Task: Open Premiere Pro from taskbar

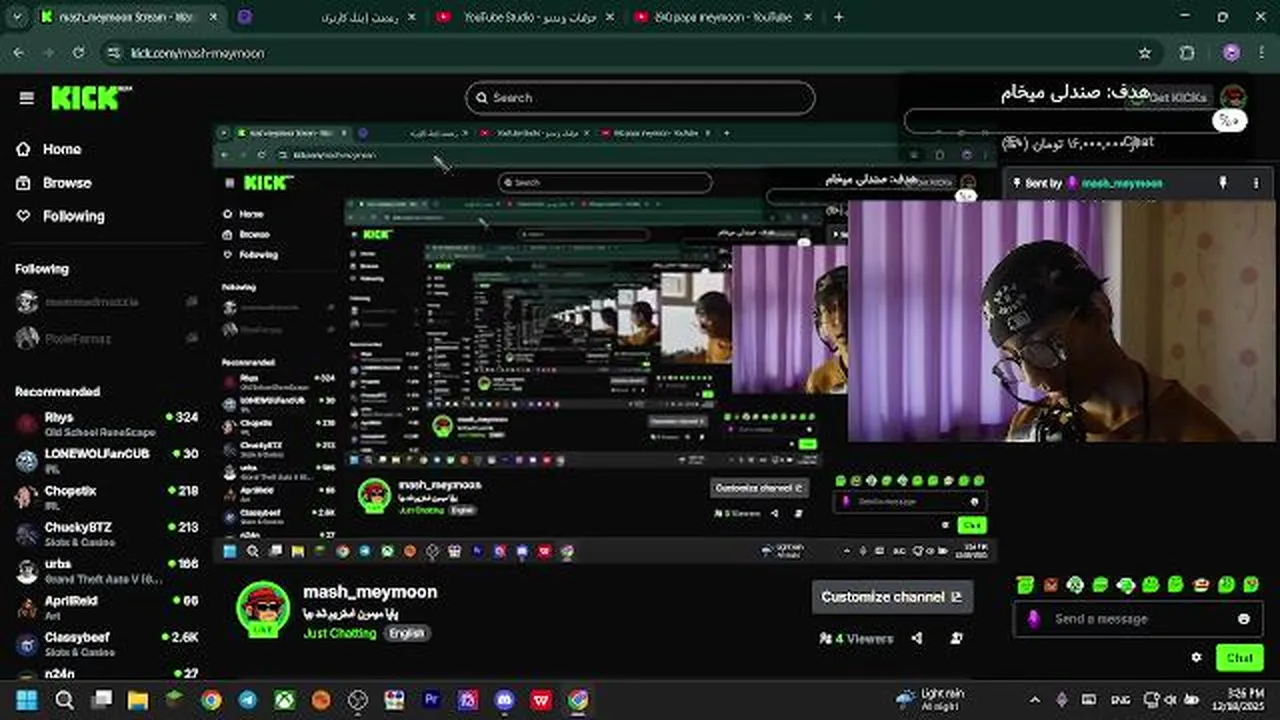Action: (x=431, y=699)
